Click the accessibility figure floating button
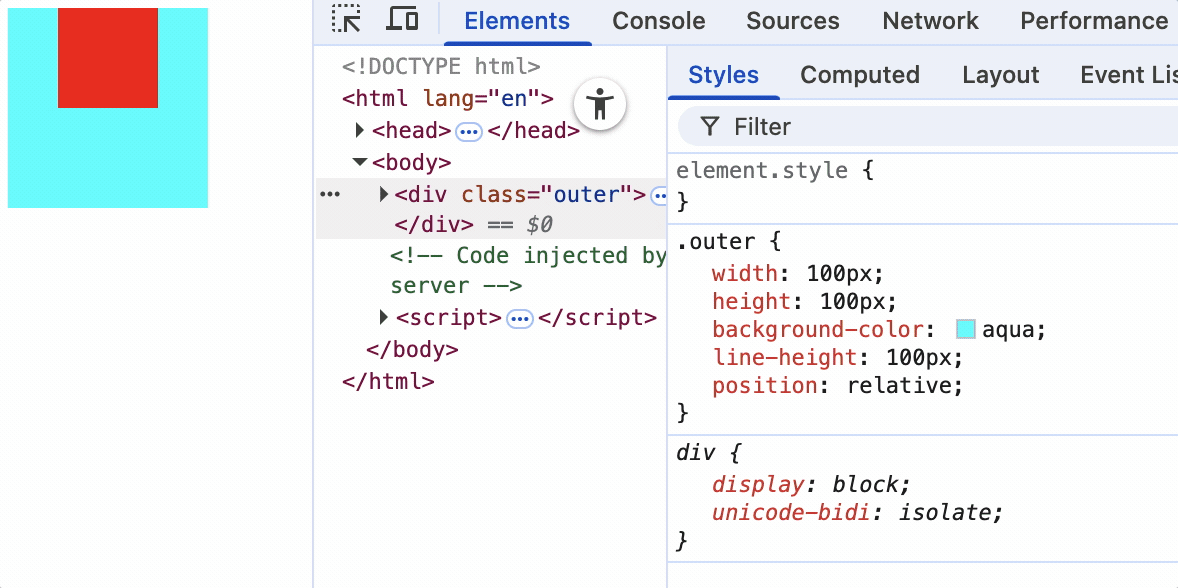The width and height of the screenshot is (1178, 588). coord(600,104)
